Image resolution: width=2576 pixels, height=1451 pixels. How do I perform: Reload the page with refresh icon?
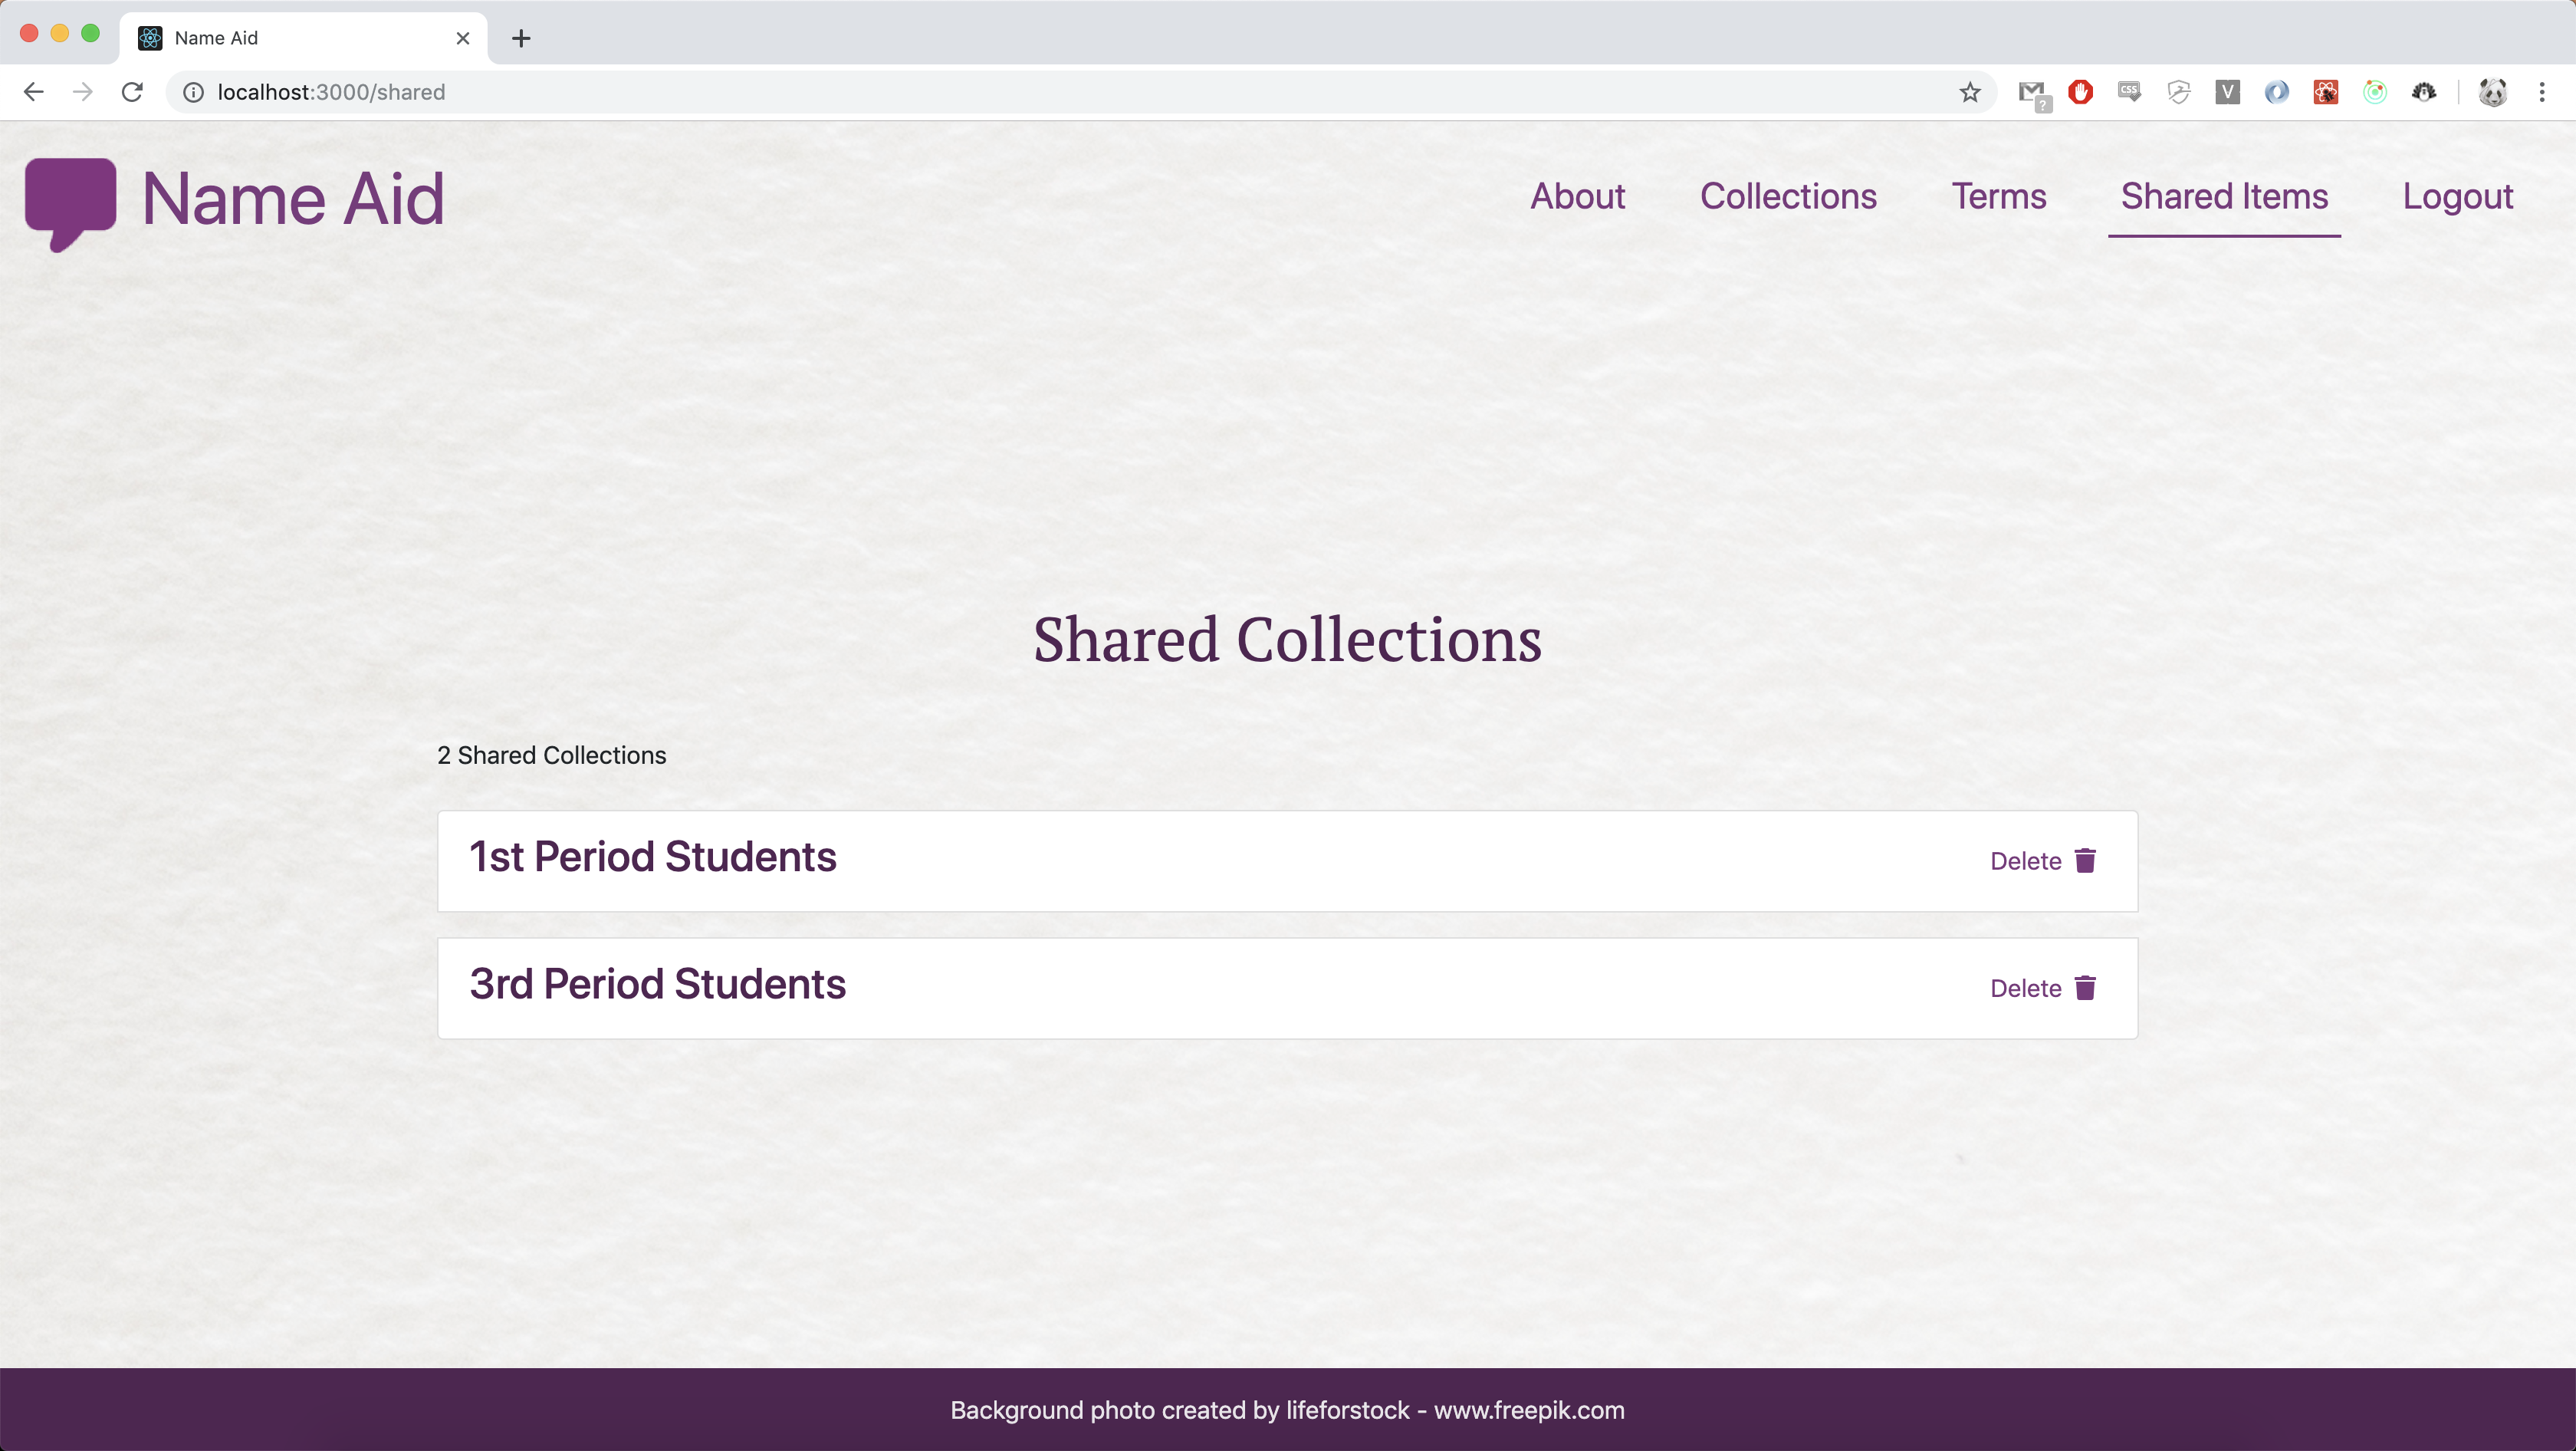pyautogui.click(x=132, y=92)
